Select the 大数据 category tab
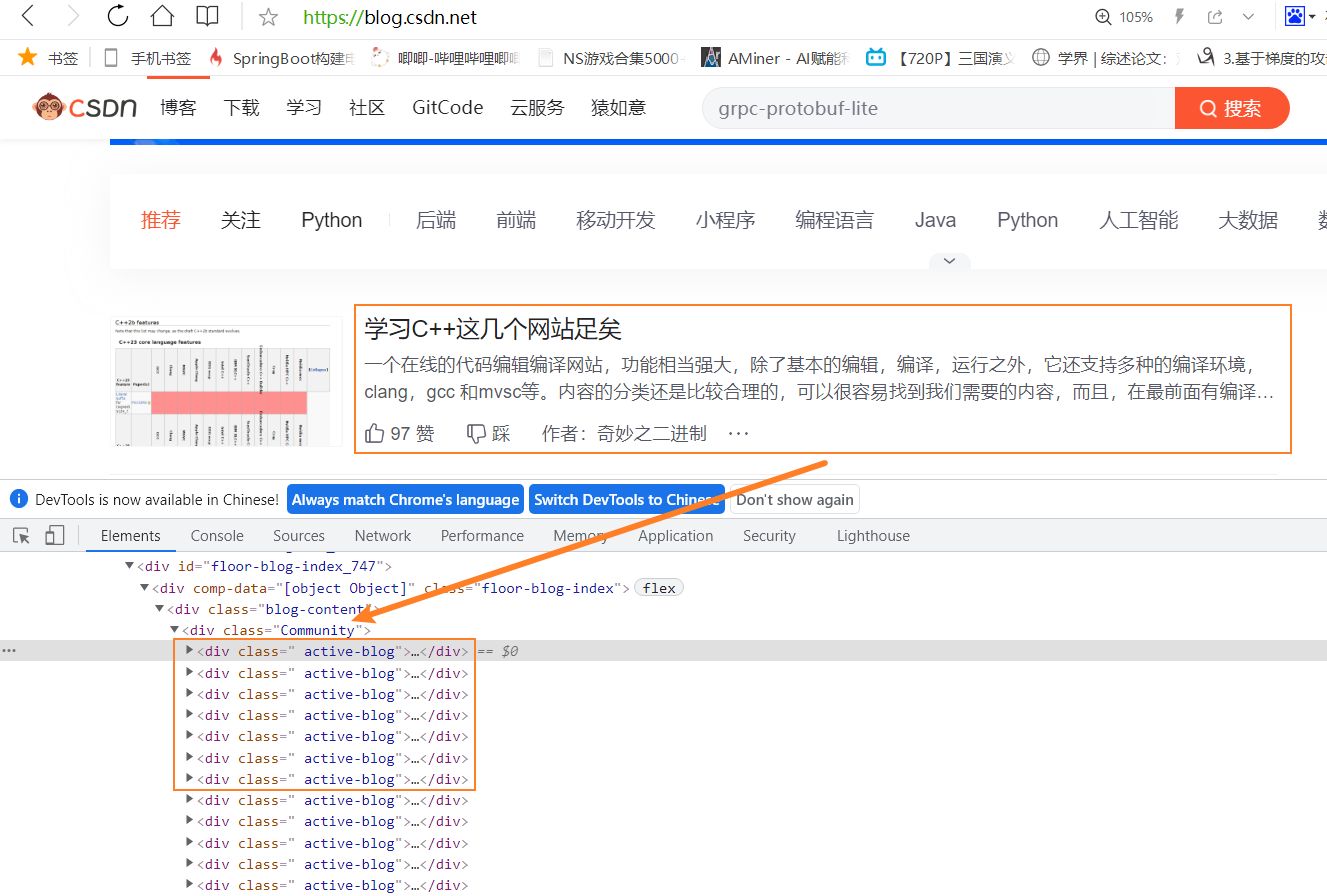Screen dimensions: 1327x896 tap(1248, 220)
